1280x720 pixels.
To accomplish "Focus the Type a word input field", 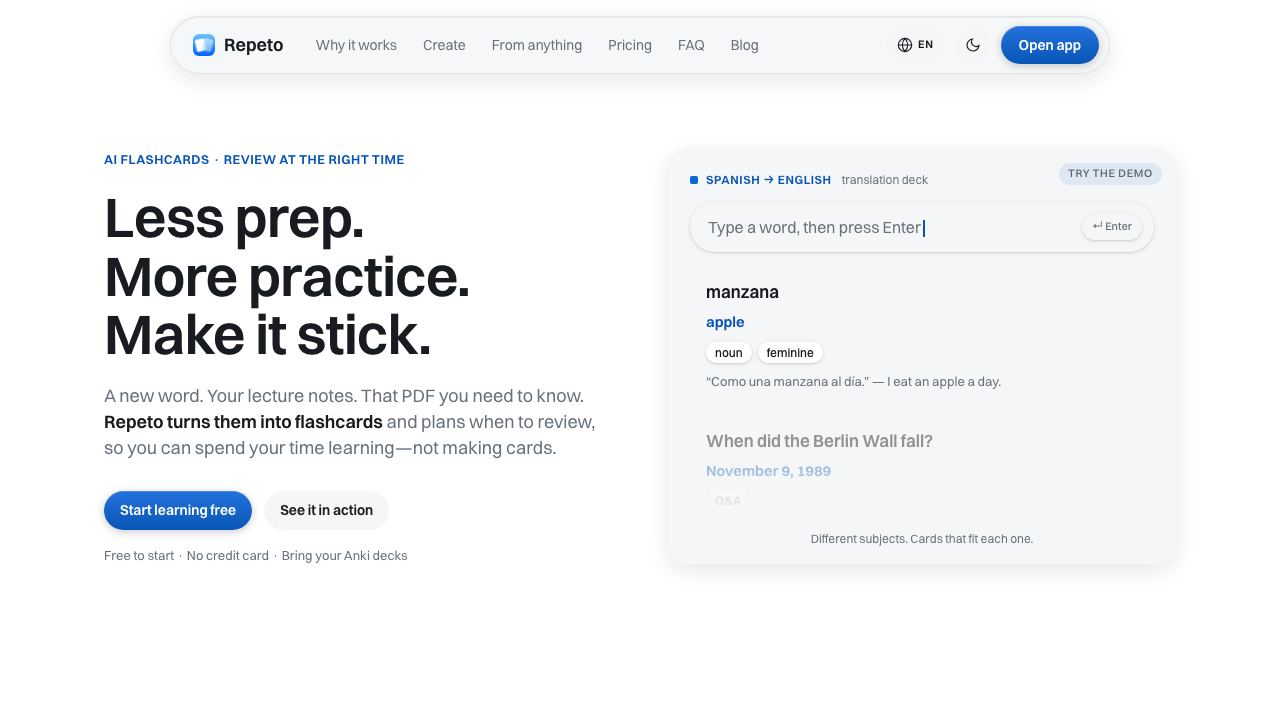I will point(922,227).
